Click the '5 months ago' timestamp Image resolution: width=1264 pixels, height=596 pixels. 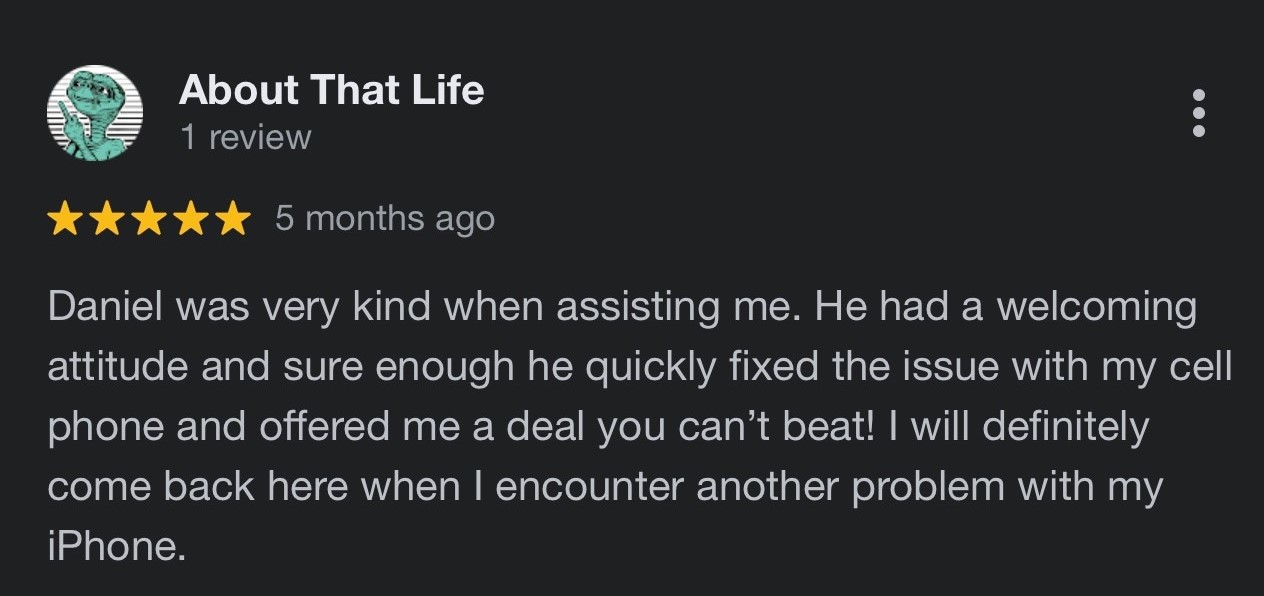click(385, 219)
